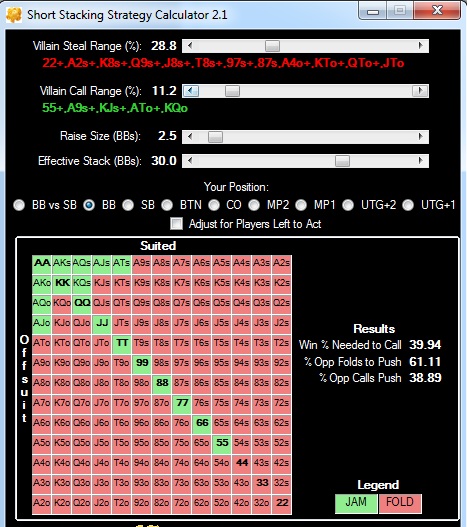
Task: Click the Raise Size slider thumb
Action: tap(215, 136)
